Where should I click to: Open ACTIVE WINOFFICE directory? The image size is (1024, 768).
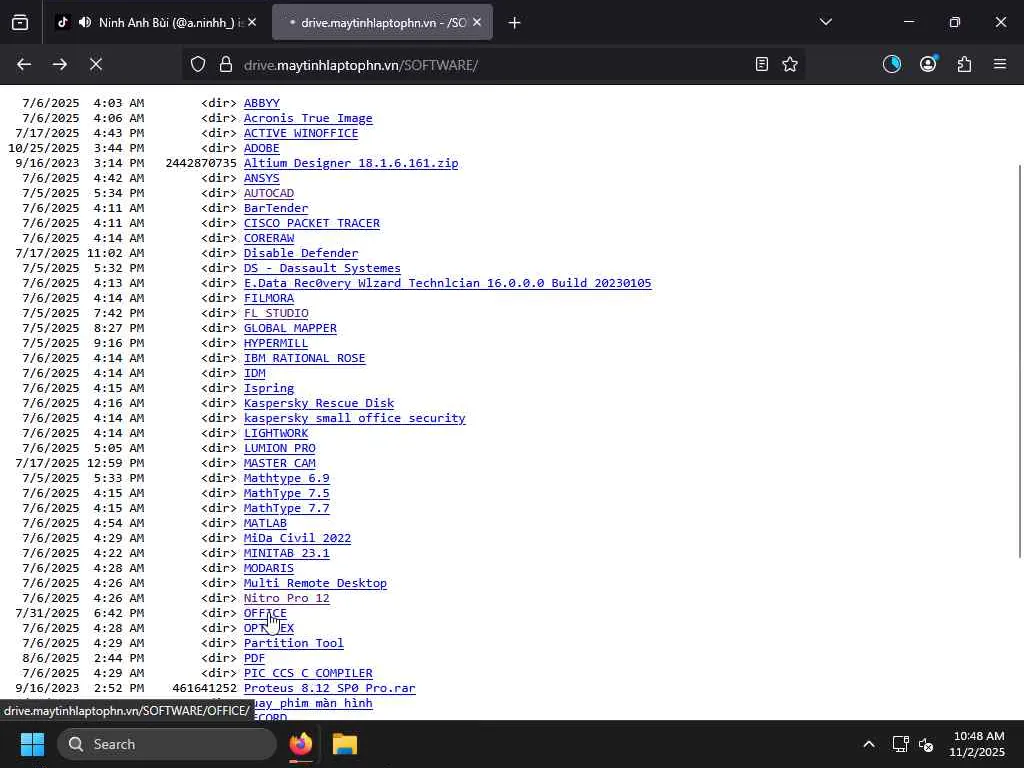pyautogui.click(x=300, y=133)
